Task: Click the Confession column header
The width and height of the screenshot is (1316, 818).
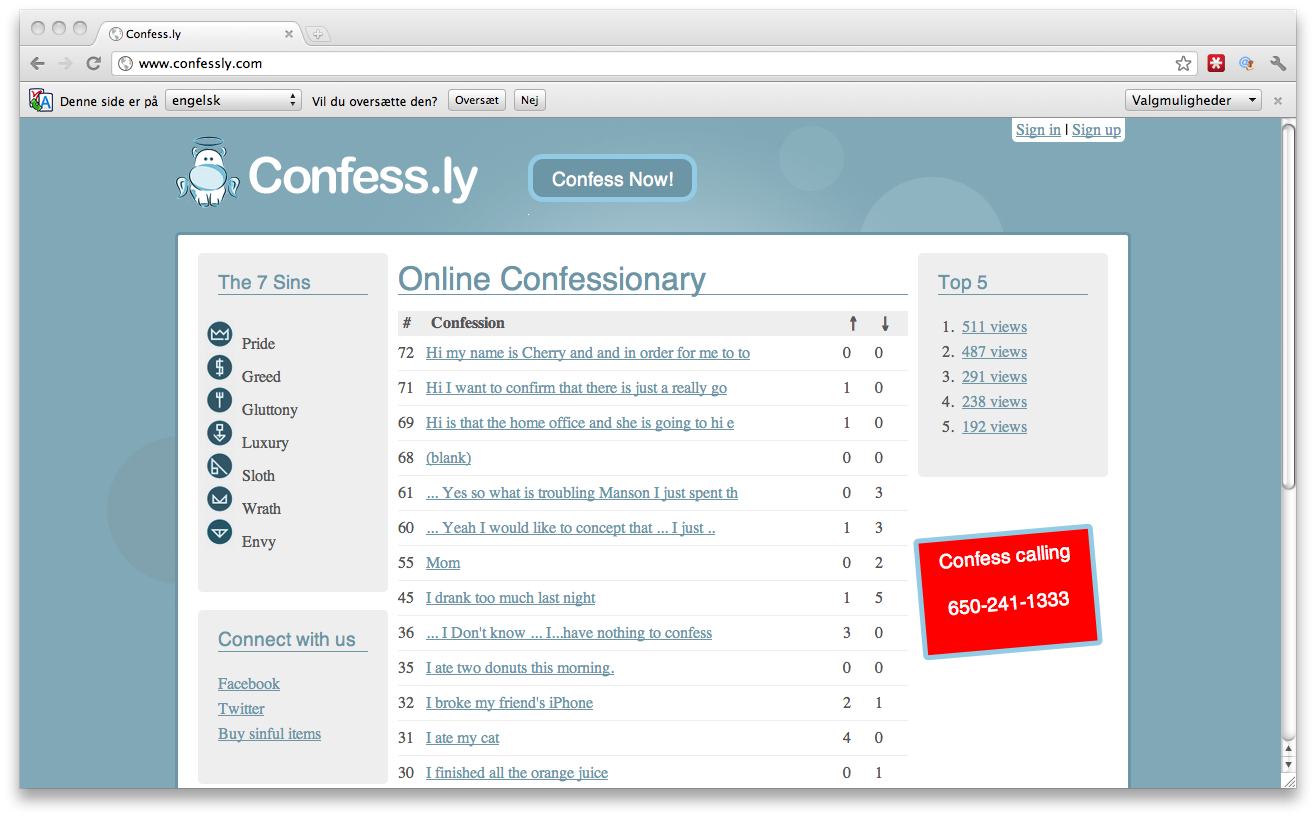Action: (x=468, y=323)
